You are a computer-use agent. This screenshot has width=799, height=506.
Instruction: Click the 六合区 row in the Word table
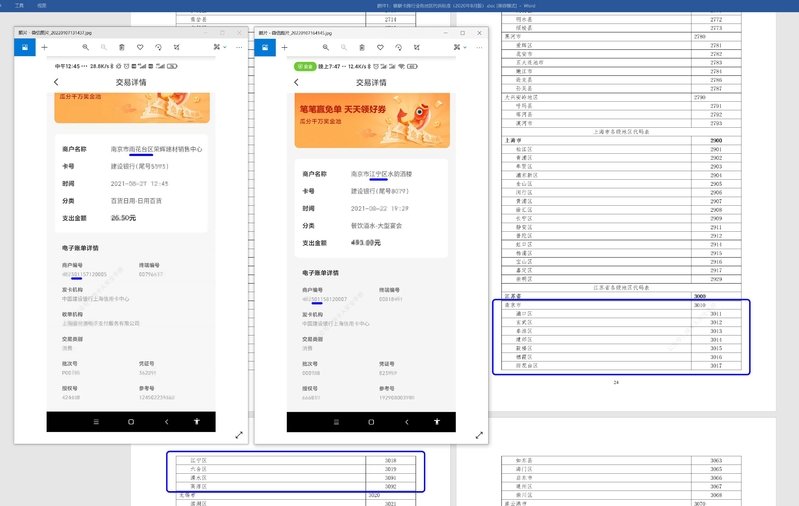pos(296,469)
